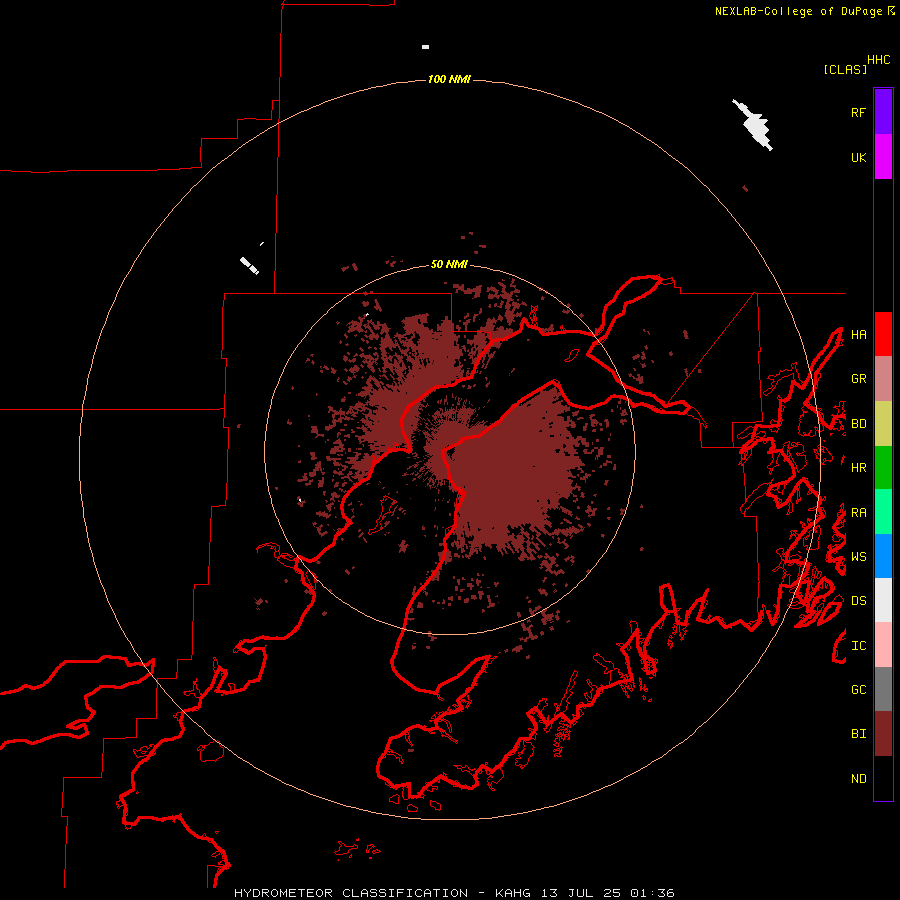Select the IC light-pink legend swatch
The height and width of the screenshot is (900, 900).
pos(883,645)
